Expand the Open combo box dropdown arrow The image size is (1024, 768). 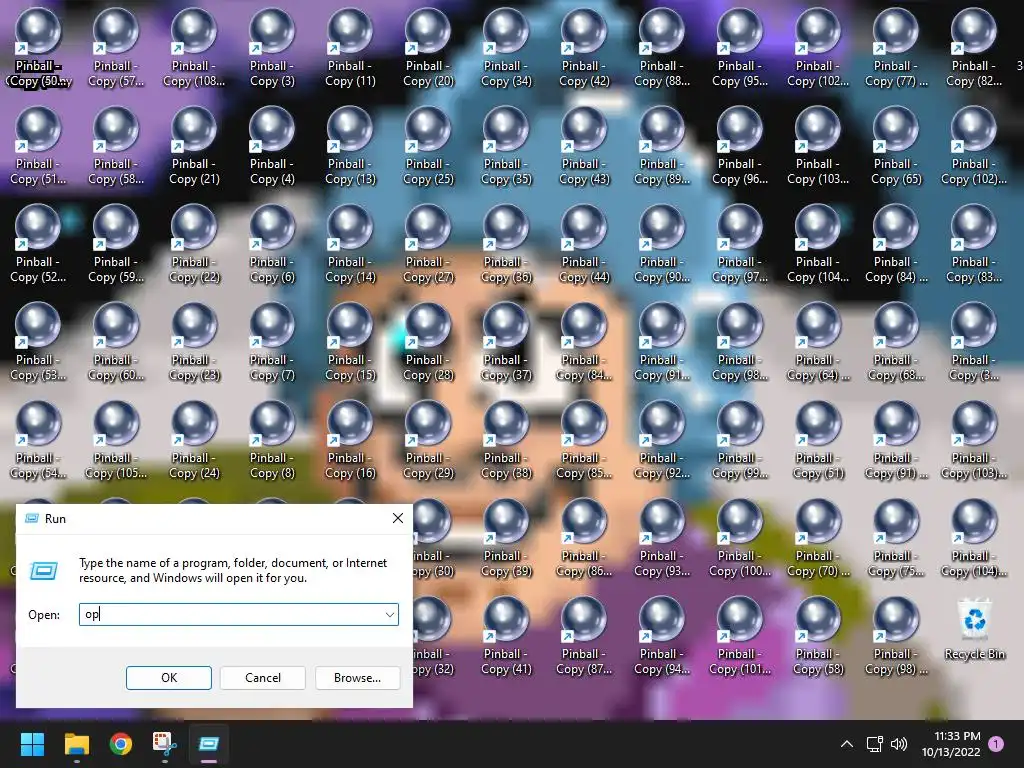point(389,615)
